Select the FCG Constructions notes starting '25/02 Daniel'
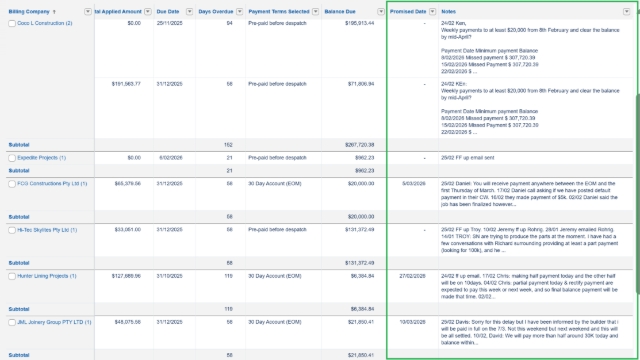The width and height of the screenshot is (640, 360). click(x=529, y=194)
